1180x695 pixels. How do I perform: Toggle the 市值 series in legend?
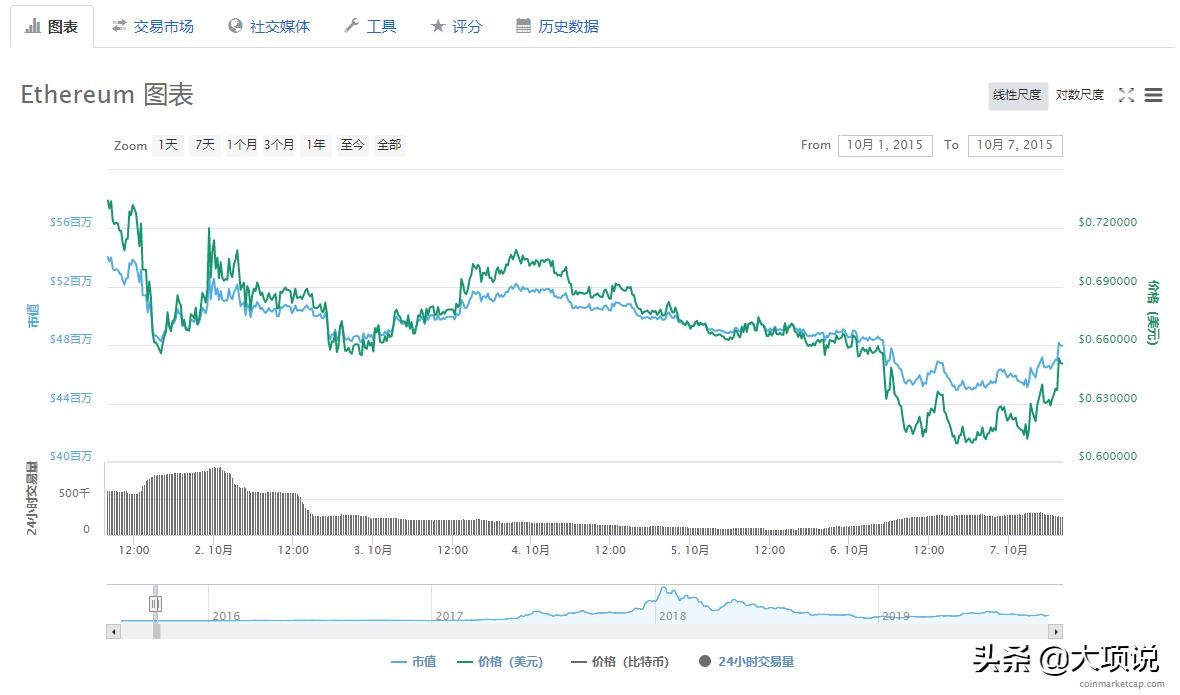[x=414, y=661]
